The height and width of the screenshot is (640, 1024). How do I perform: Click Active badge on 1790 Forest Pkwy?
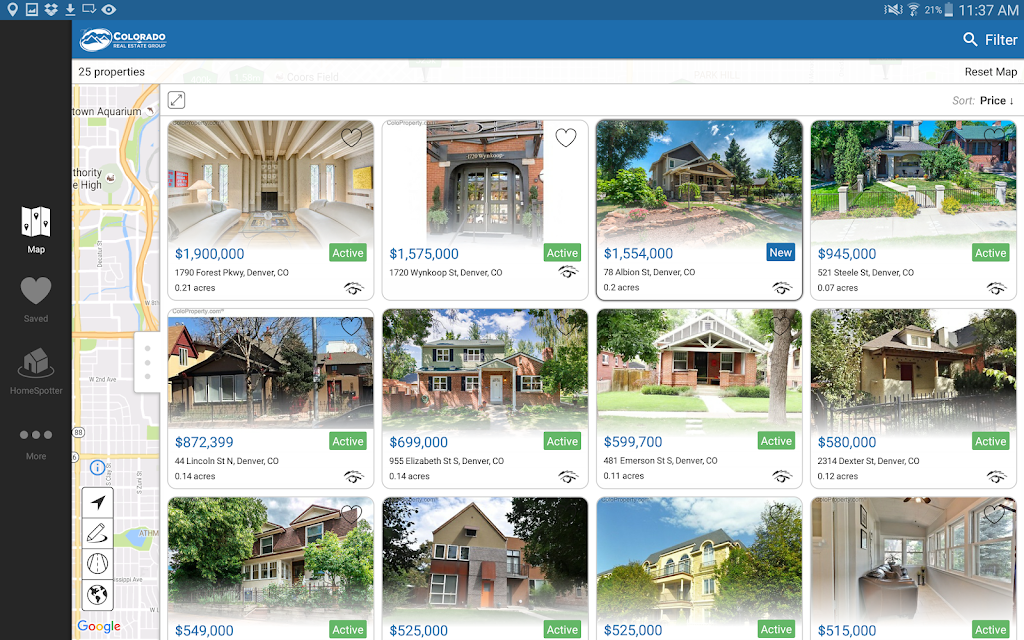[347, 253]
